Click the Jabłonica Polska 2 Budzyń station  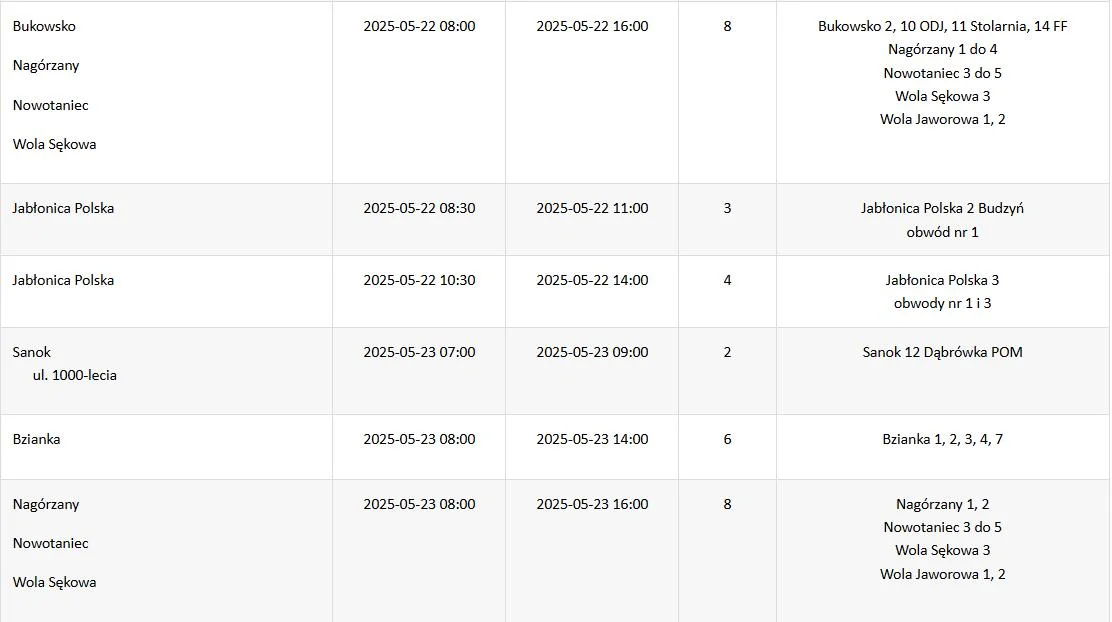943,209
